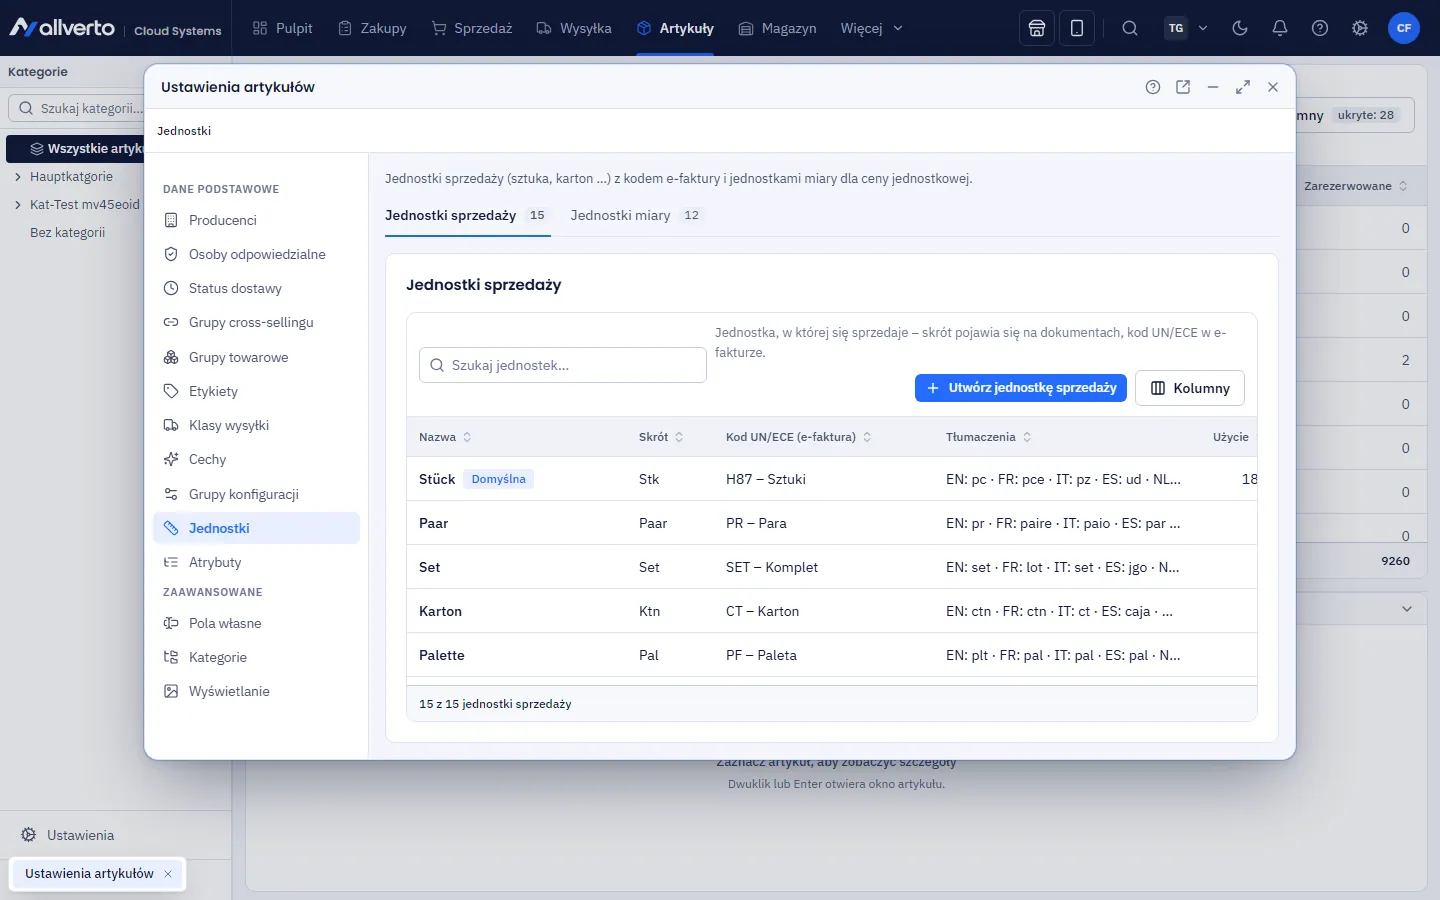Image resolution: width=1440 pixels, height=900 pixels.
Task: Sort by Tłumaczenia column
Action: 989,437
